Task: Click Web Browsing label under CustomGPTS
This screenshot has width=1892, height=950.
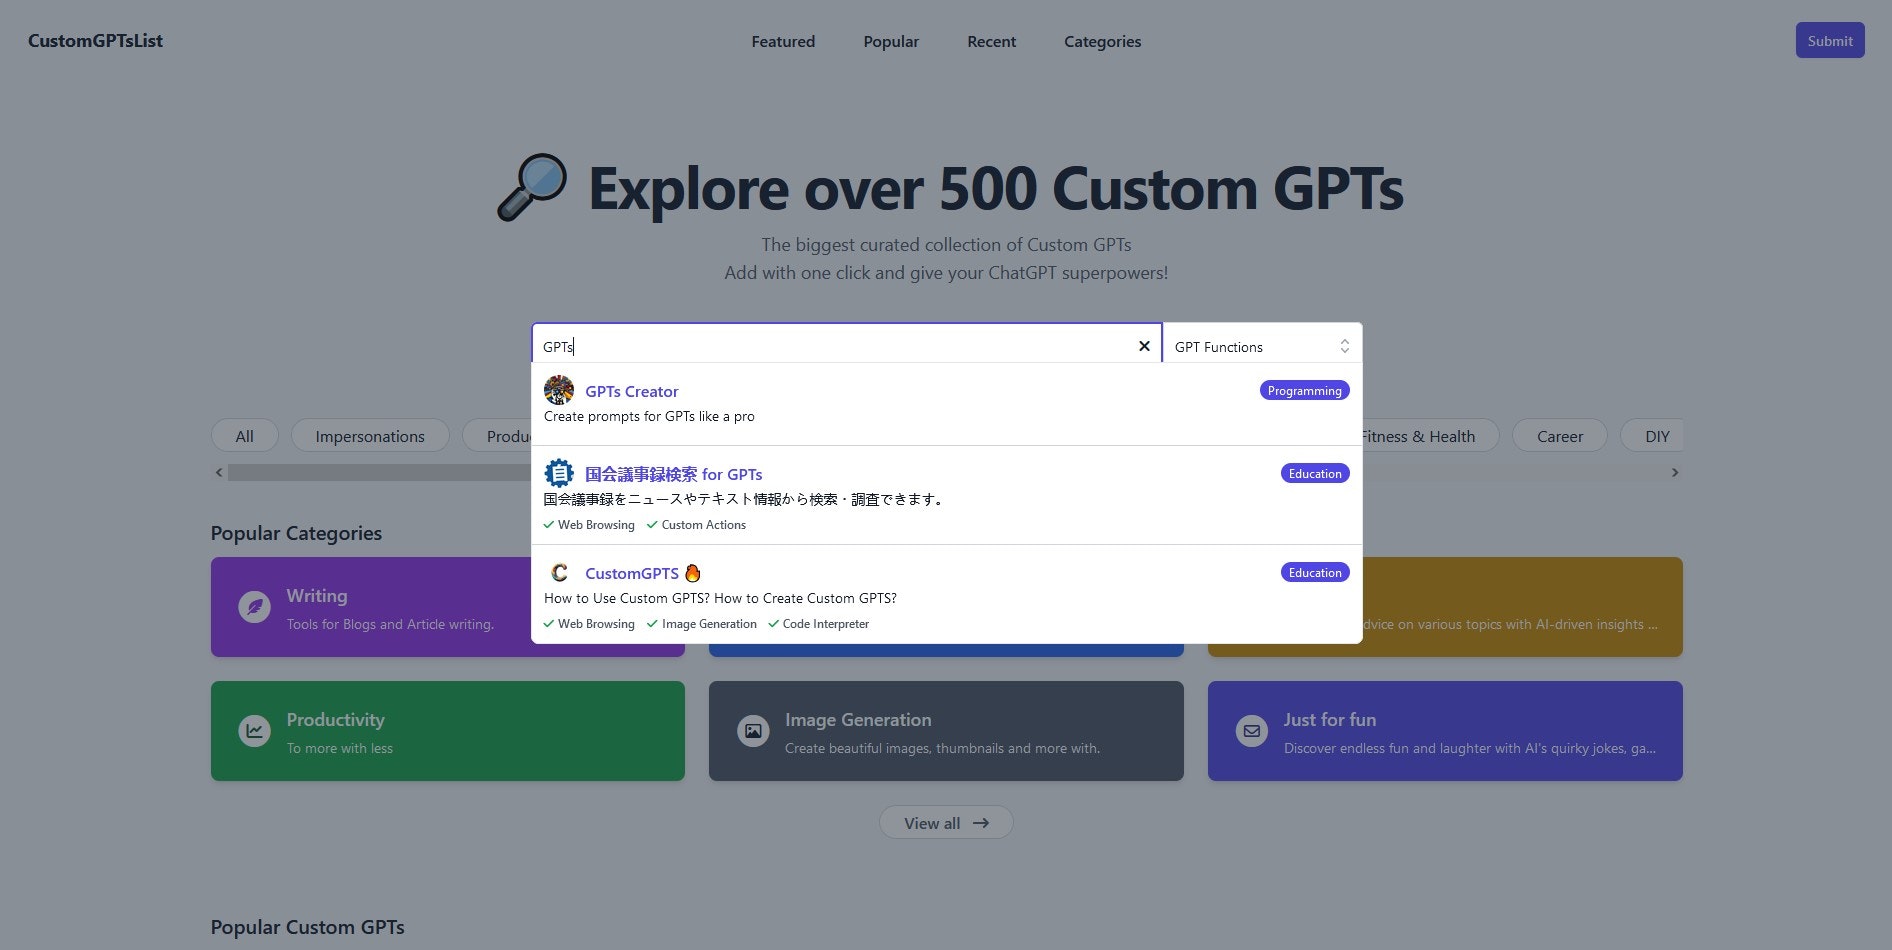Action: coord(596,624)
